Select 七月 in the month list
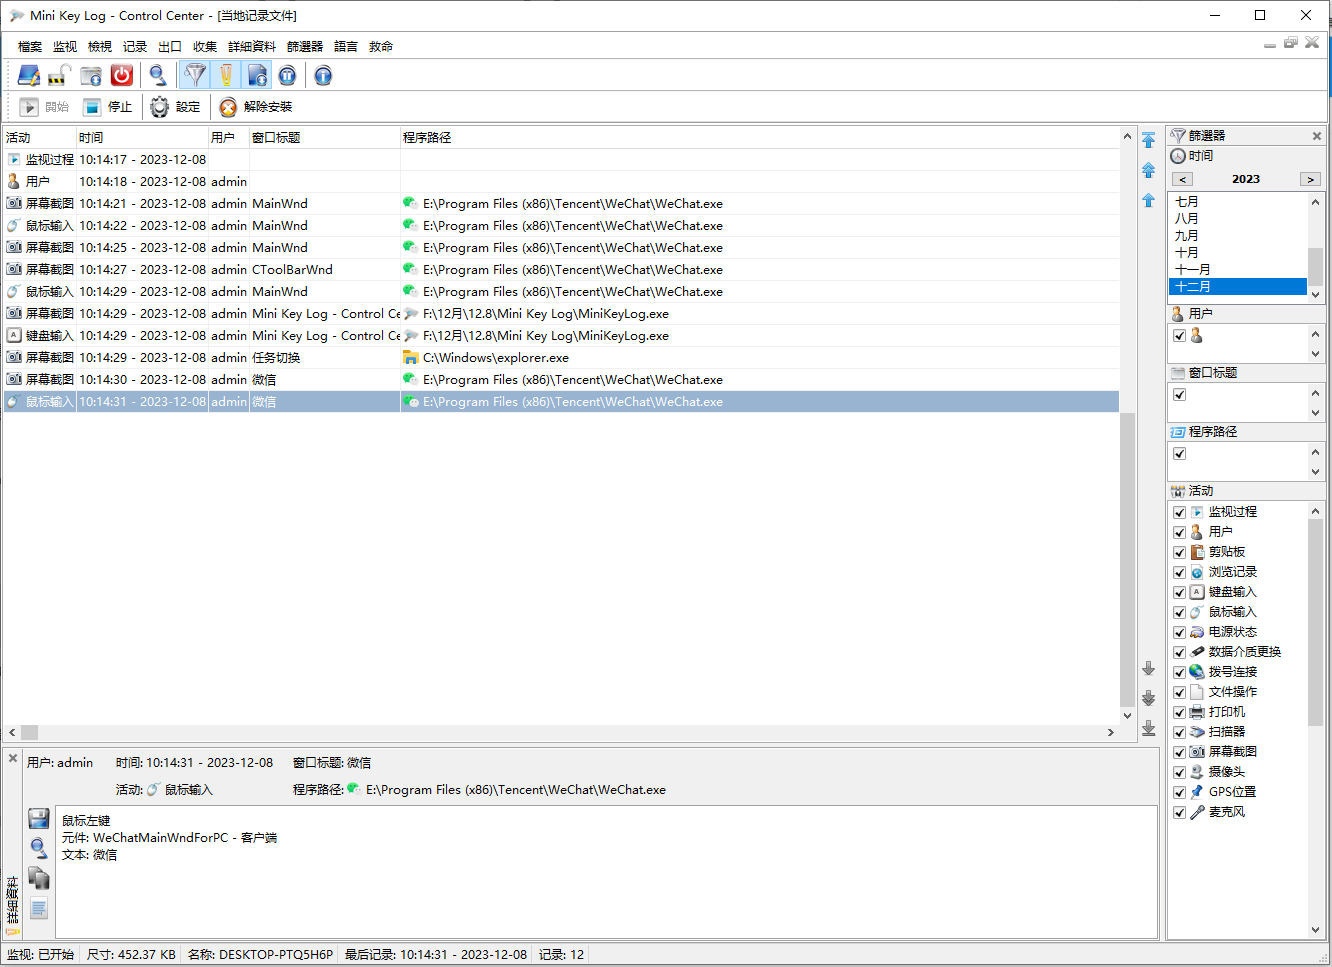Screen dimensions: 1332x967 1238,202
